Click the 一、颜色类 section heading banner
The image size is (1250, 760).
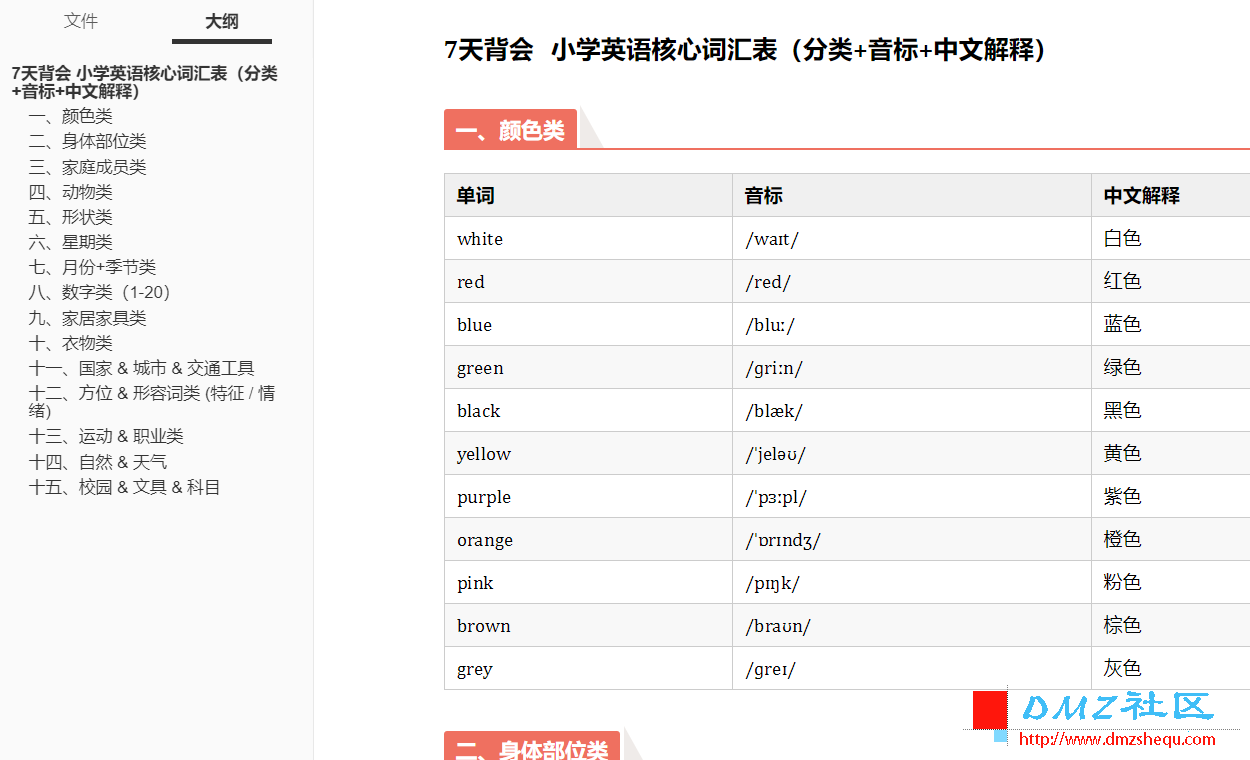(510, 130)
